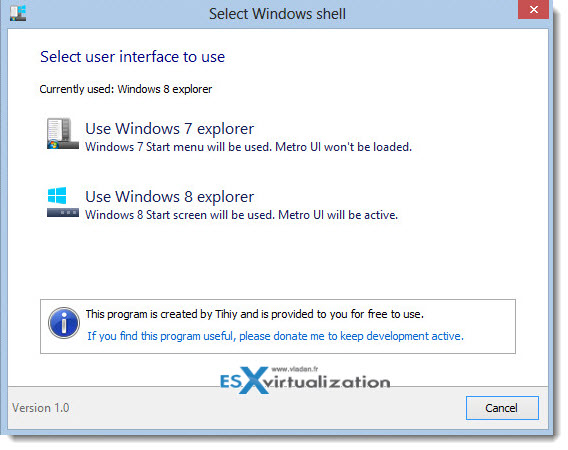Close the Select Windows shell dialog
This screenshot has height=450, width=568.
(533, 9)
